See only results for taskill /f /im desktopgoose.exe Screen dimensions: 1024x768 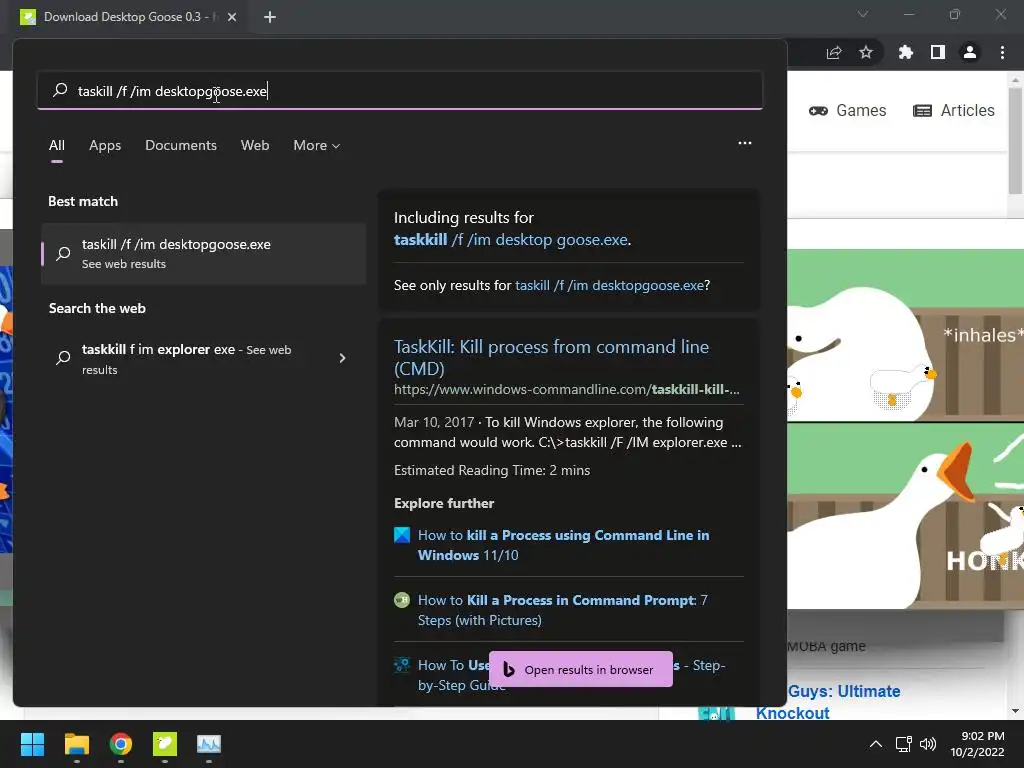(611, 285)
